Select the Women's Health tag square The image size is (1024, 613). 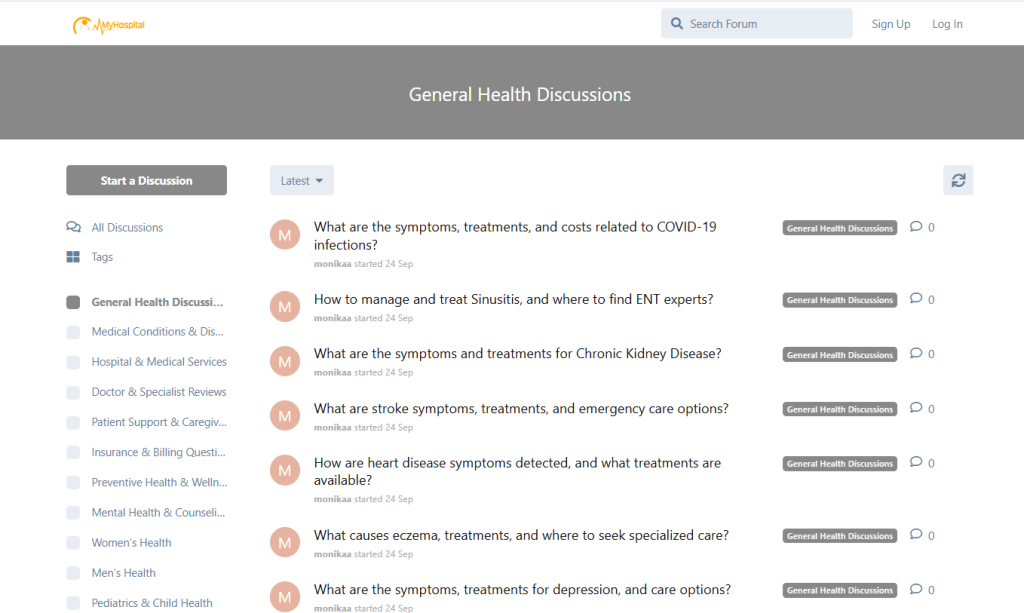pos(73,543)
